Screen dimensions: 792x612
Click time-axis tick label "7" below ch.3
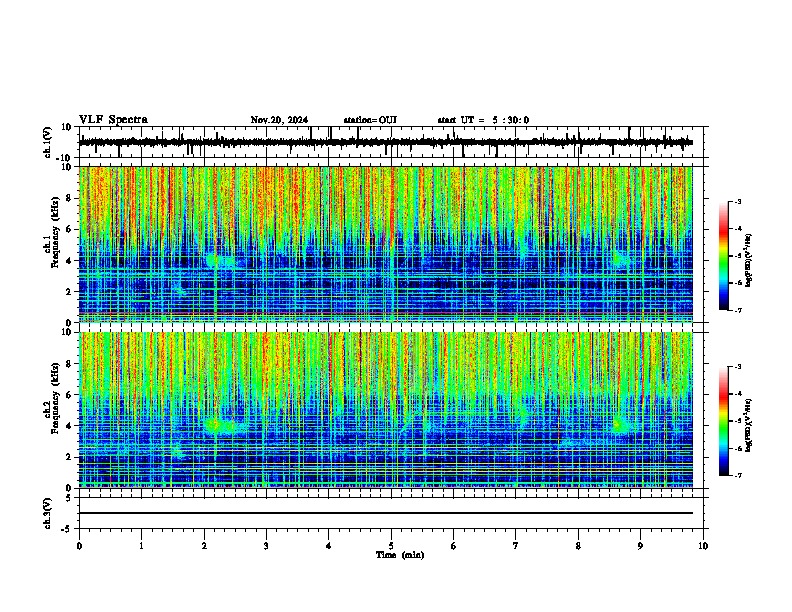[x=516, y=546]
